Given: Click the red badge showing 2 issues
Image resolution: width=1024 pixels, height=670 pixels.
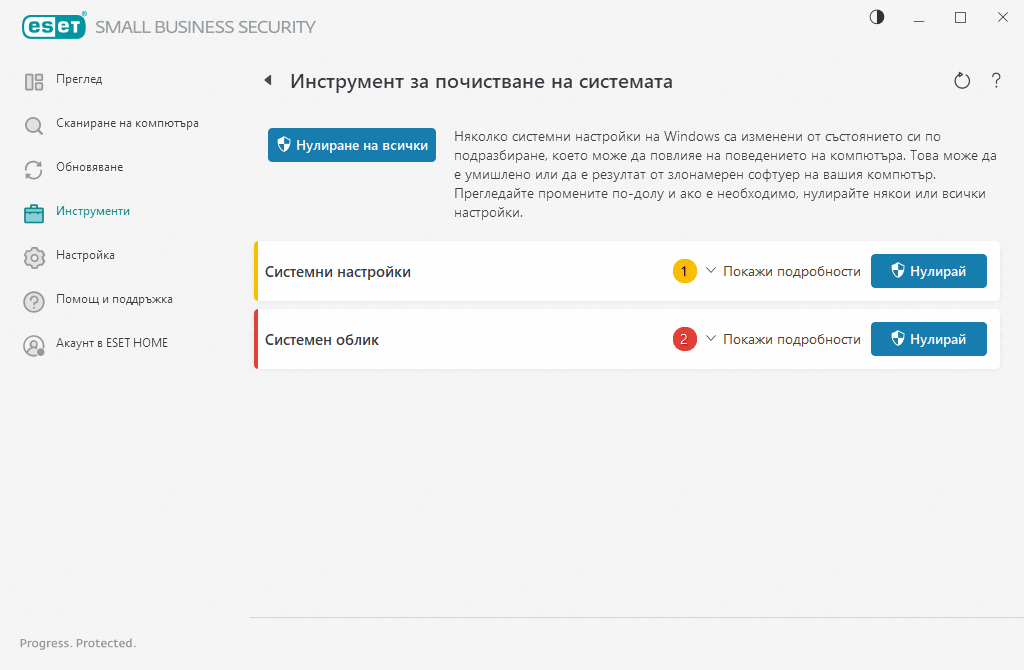Looking at the screenshot, I should 684,339.
